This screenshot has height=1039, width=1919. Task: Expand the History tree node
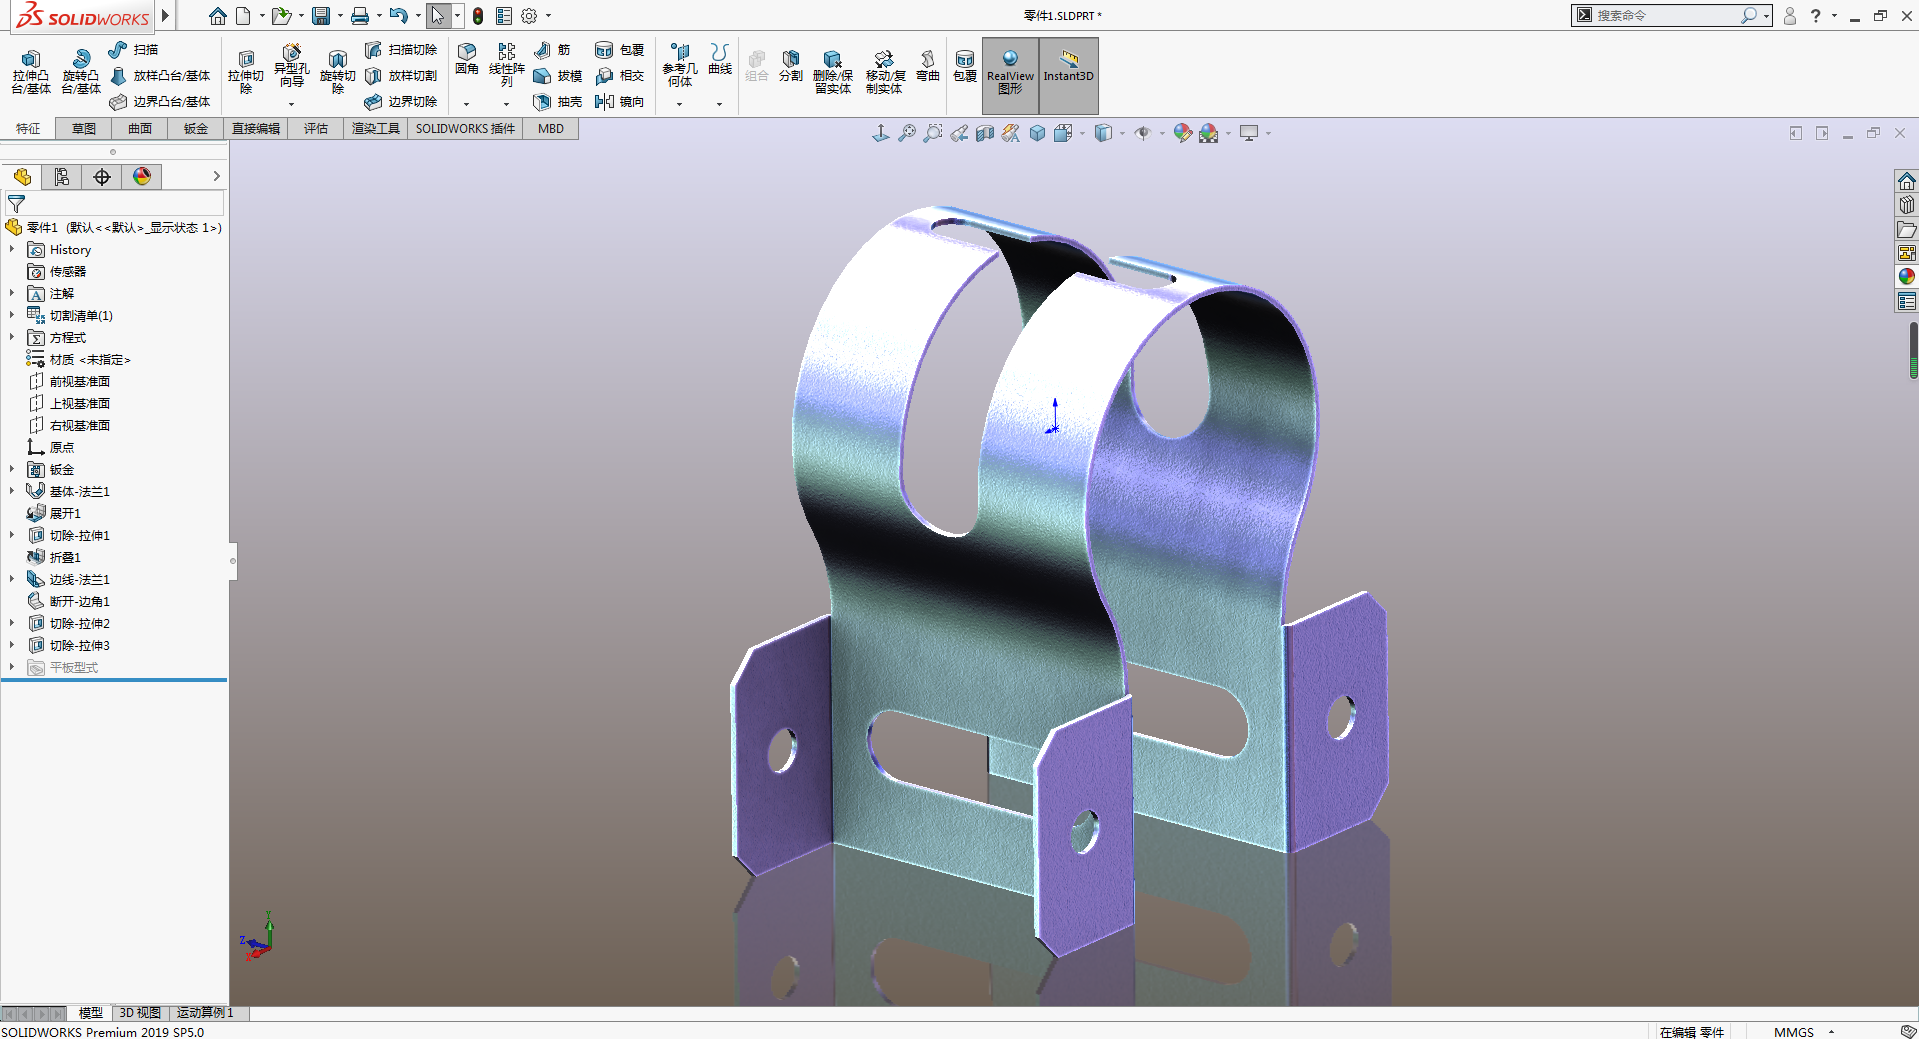[x=12, y=250]
